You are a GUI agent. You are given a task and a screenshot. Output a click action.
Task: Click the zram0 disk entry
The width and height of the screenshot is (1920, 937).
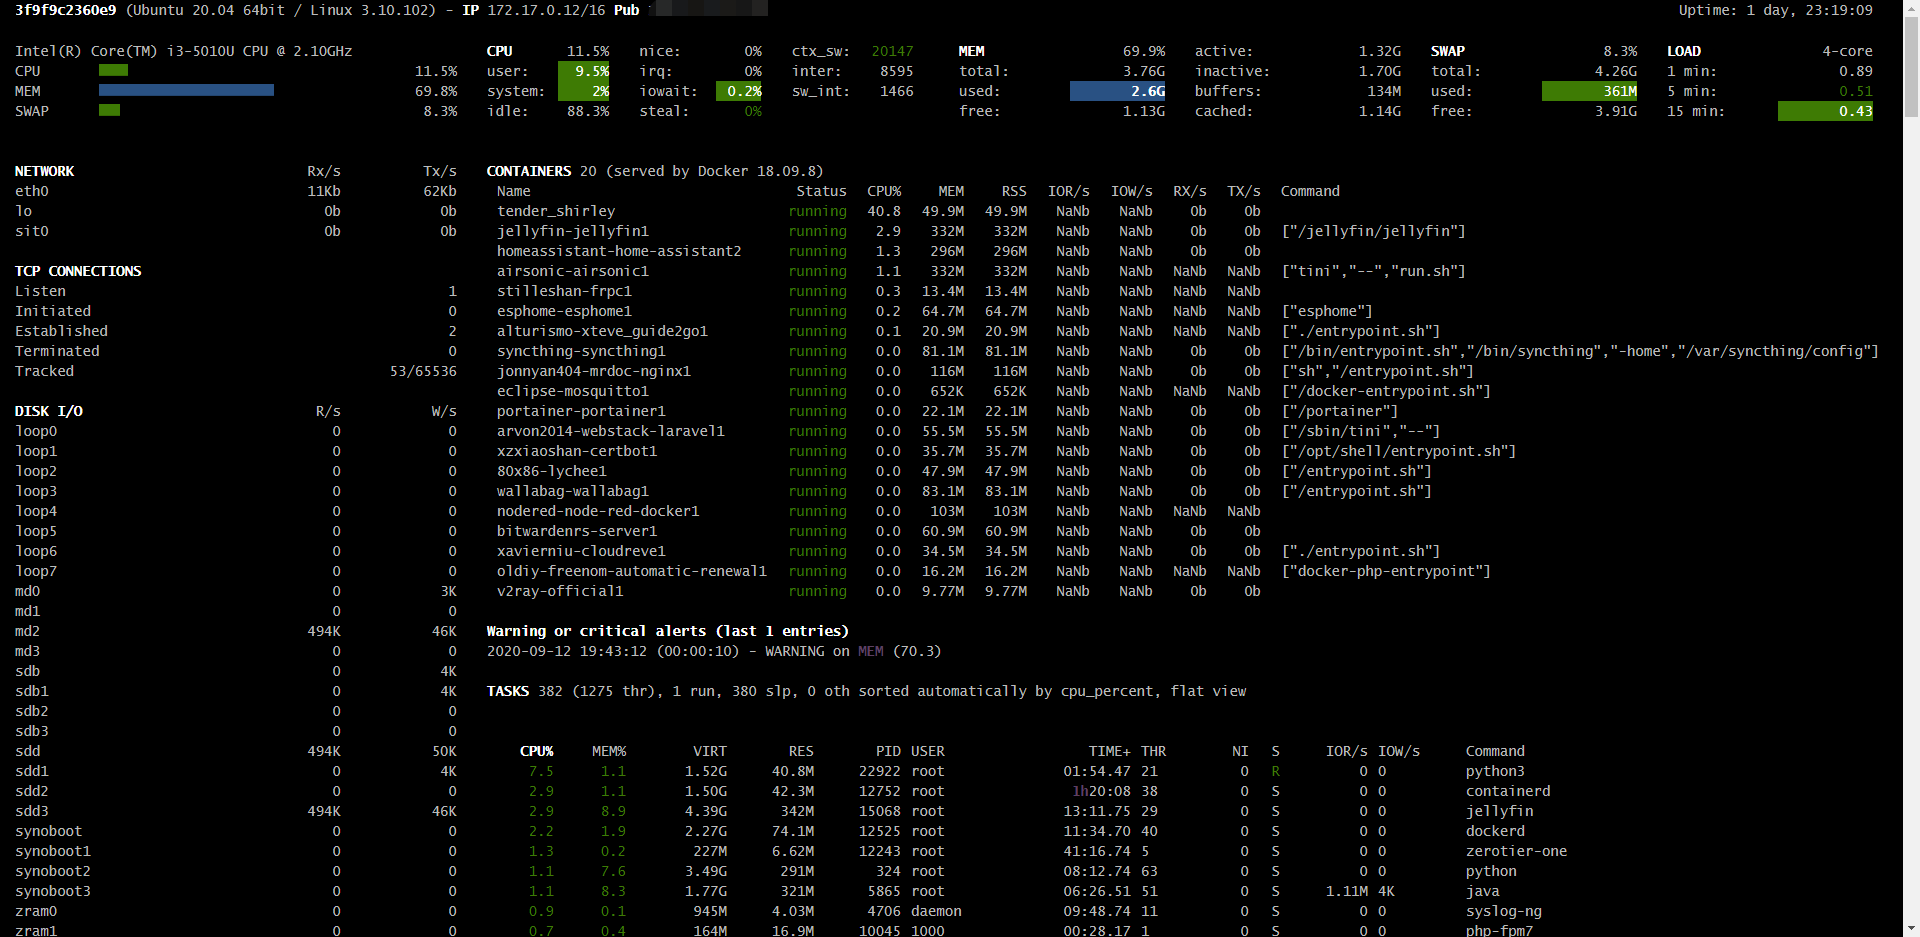pos(36,911)
